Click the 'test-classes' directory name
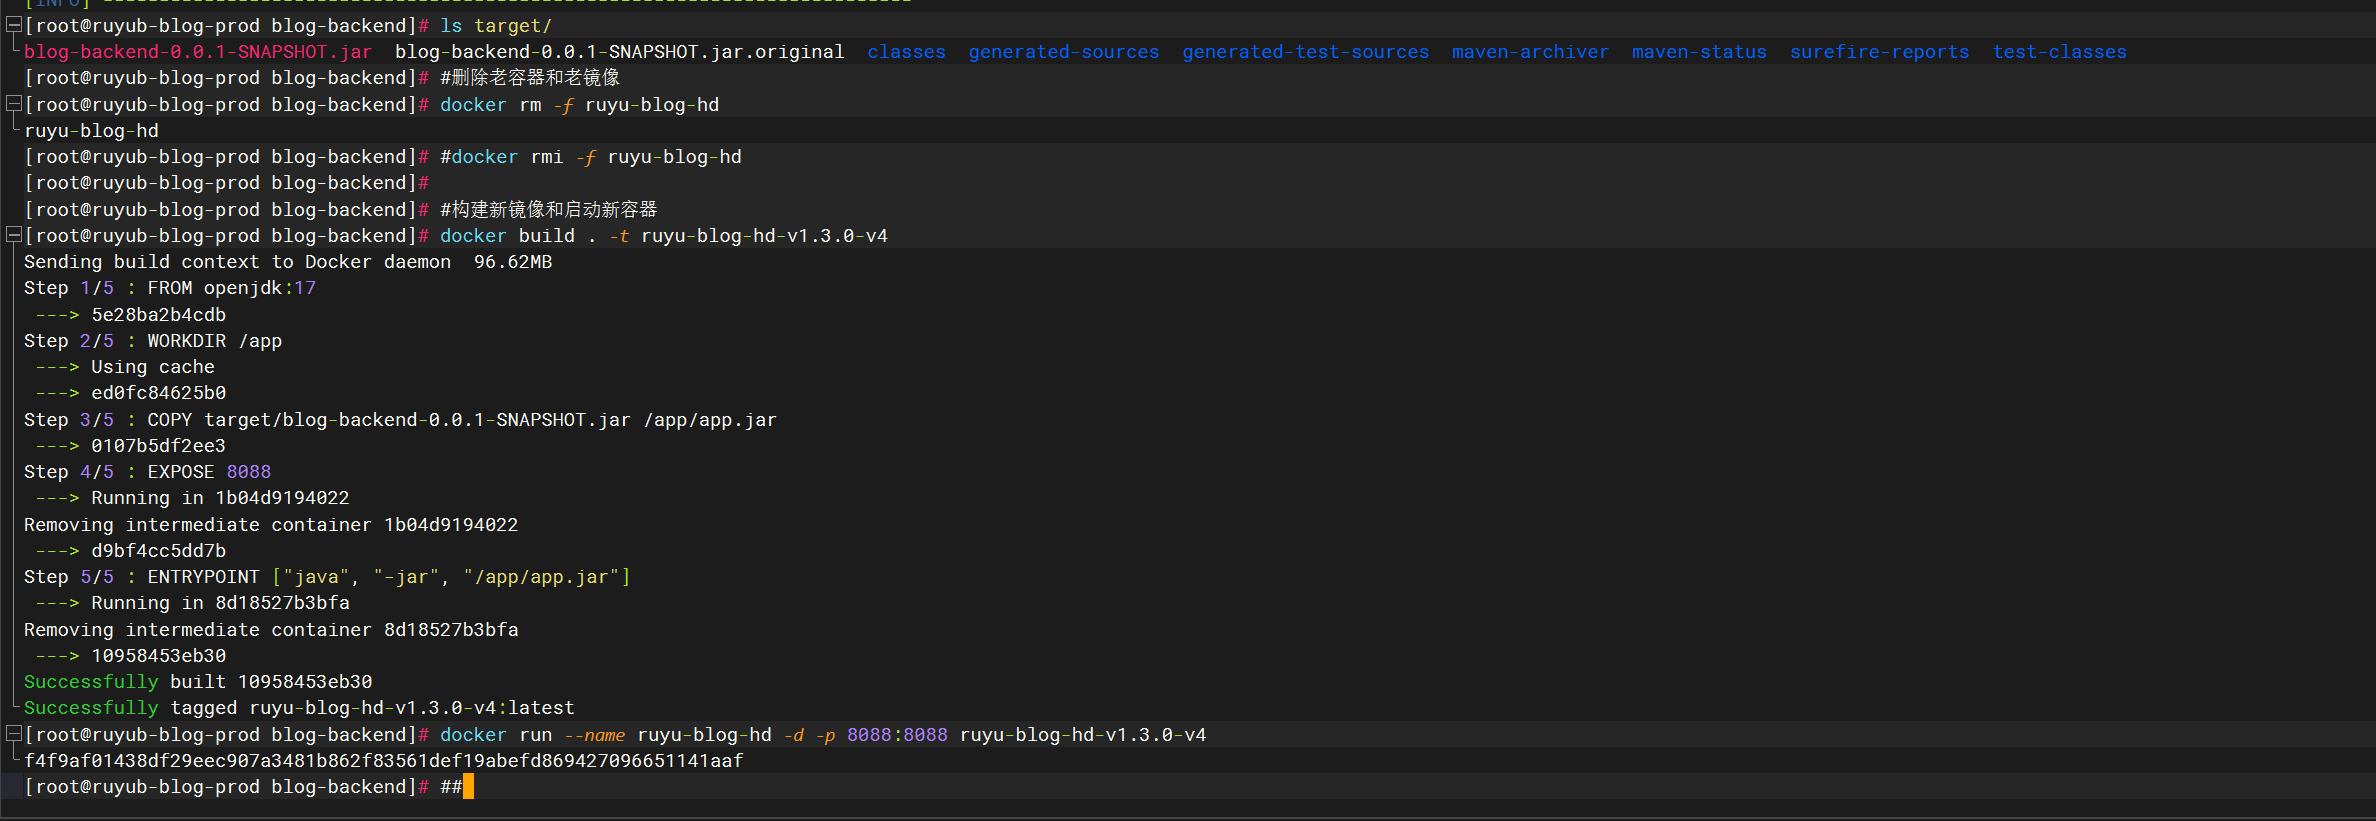2376x821 pixels. coord(2059,52)
